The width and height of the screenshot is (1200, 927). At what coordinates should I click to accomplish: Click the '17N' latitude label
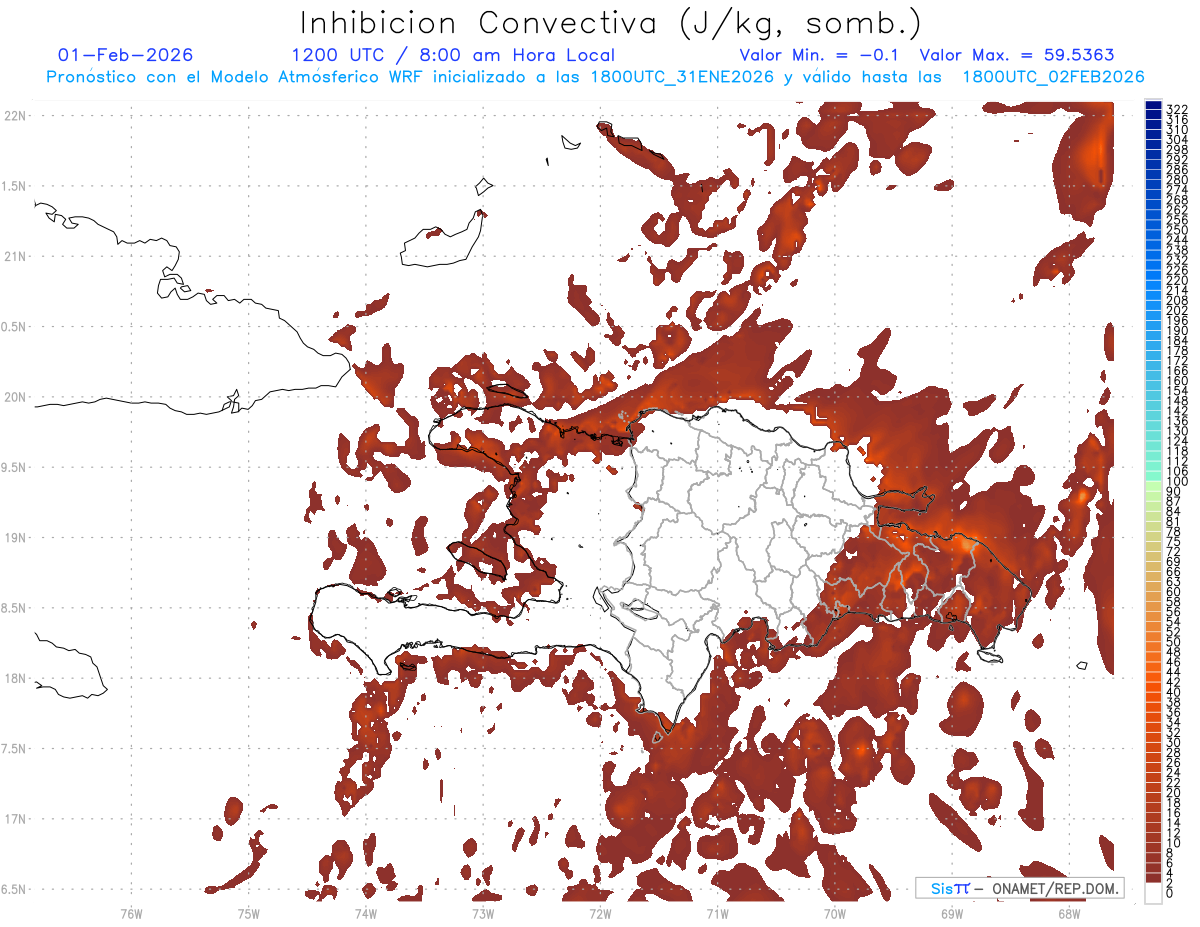point(15,818)
